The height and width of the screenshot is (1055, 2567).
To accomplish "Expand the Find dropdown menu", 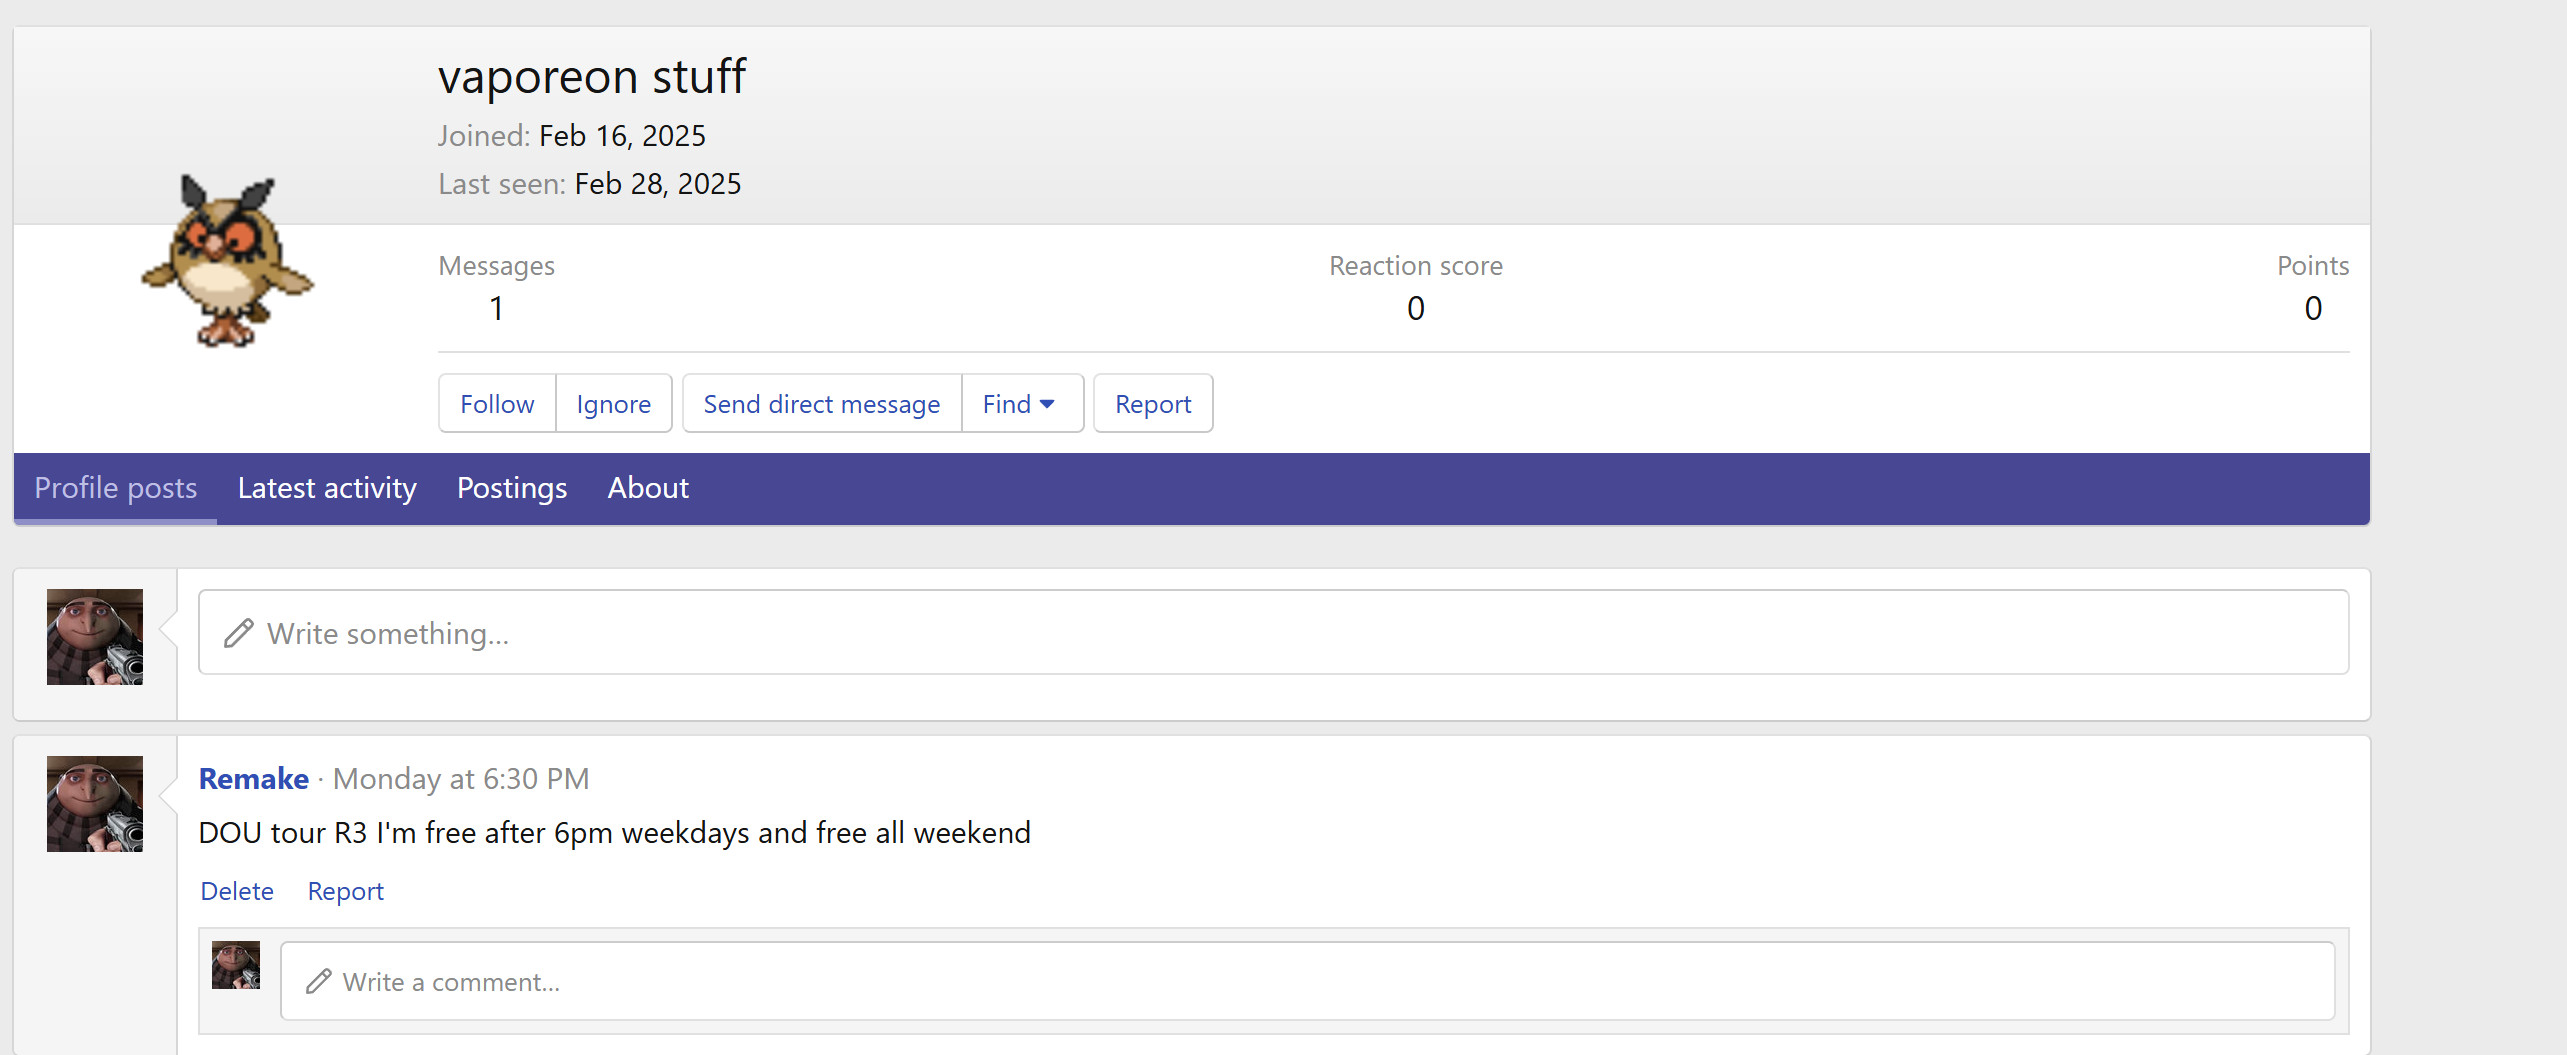I will click(1020, 404).
